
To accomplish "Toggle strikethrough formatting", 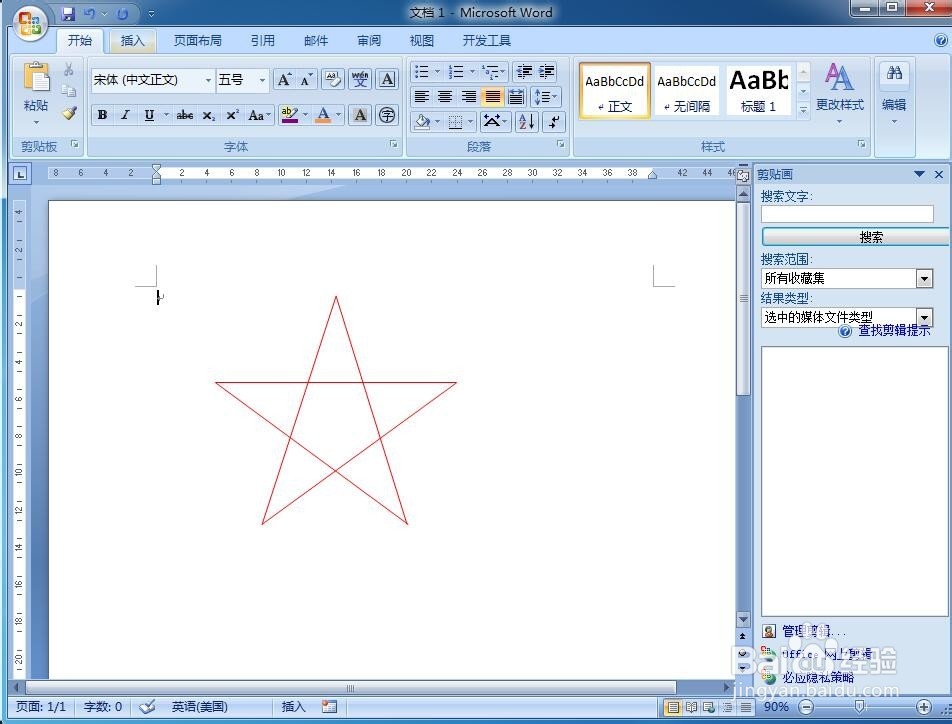I will (x=185, y=115).
